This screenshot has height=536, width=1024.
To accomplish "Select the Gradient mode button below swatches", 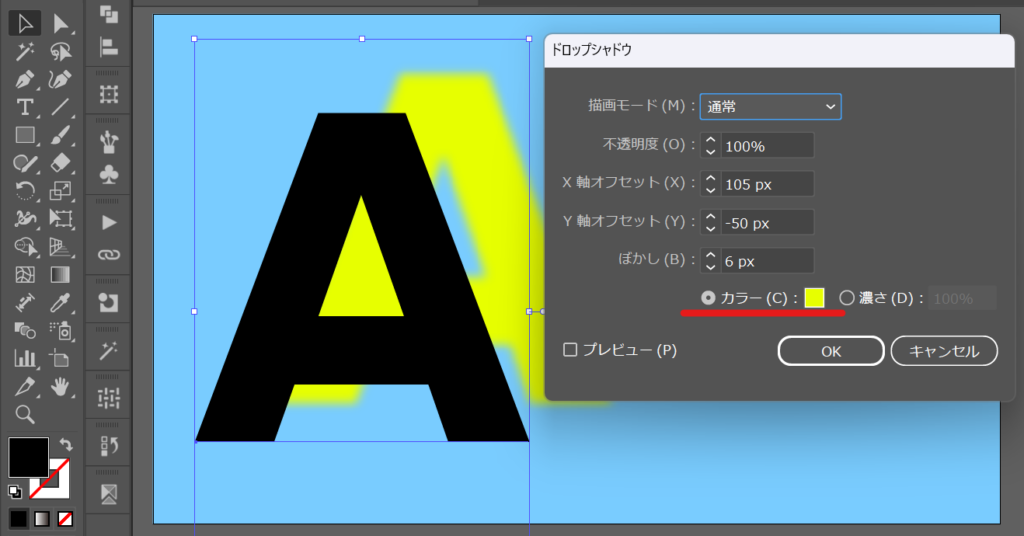I will click(42, 519).
